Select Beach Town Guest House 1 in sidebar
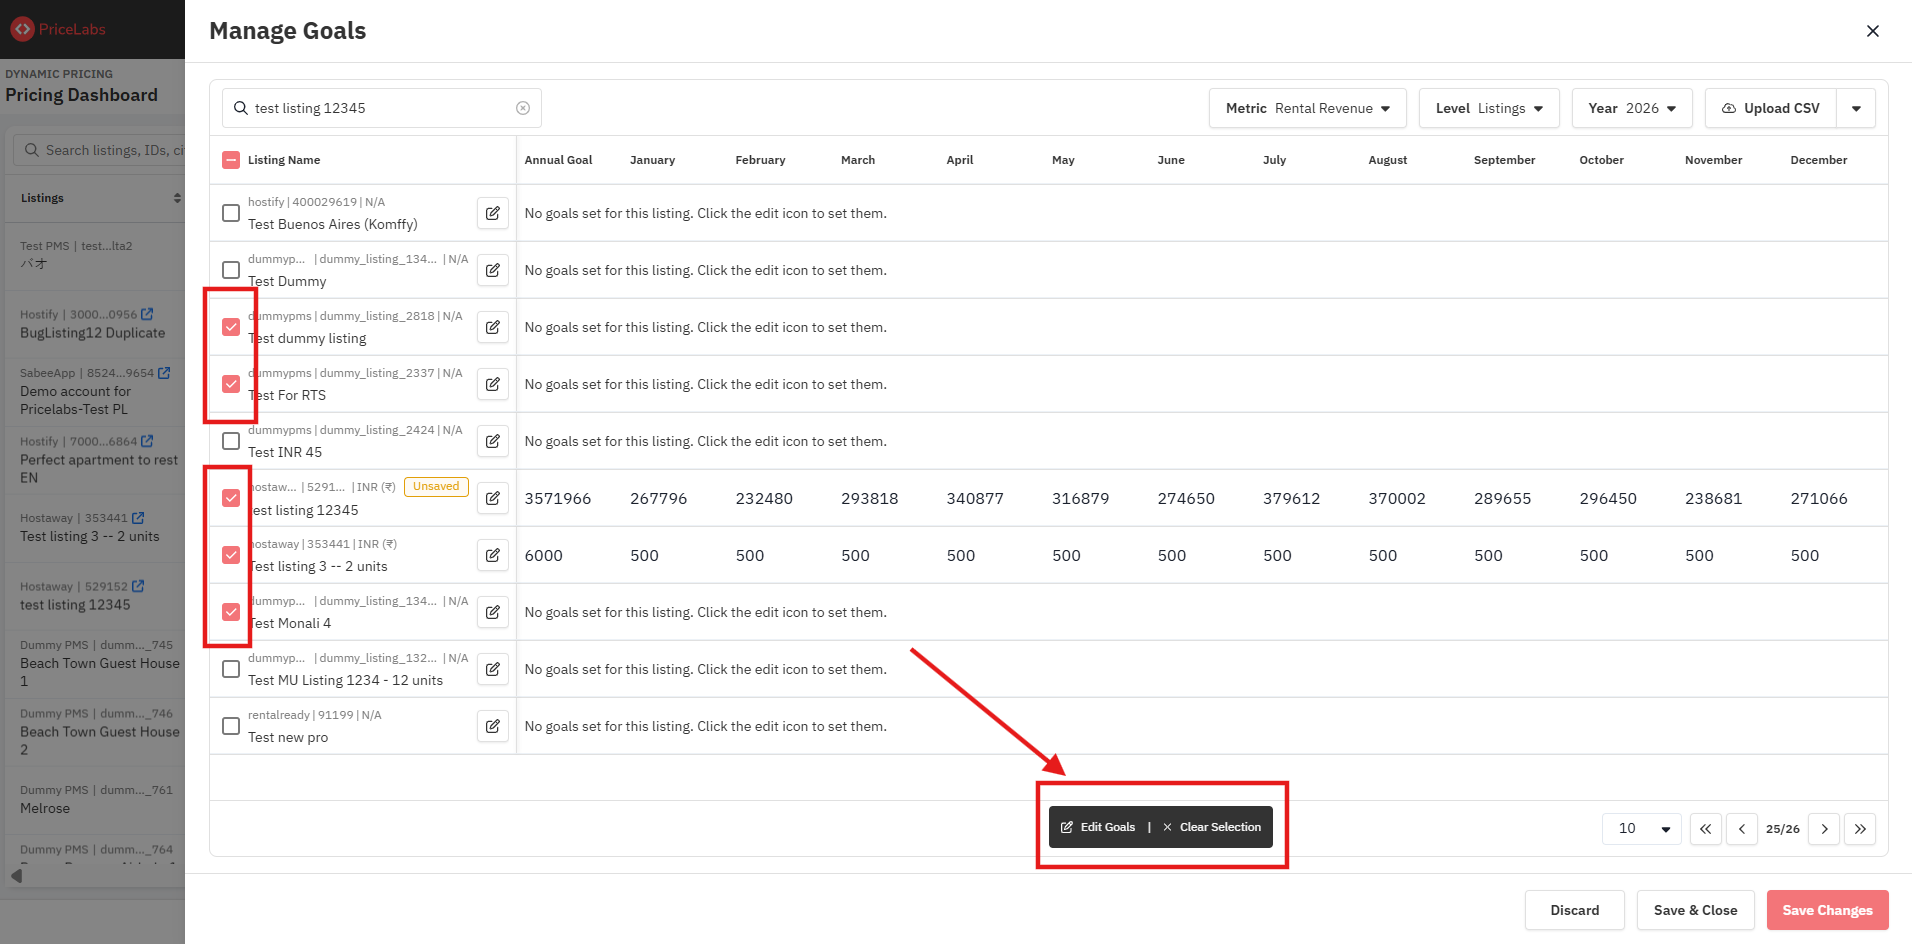Screen dimensions: 1912x944 tap(100, 672)
